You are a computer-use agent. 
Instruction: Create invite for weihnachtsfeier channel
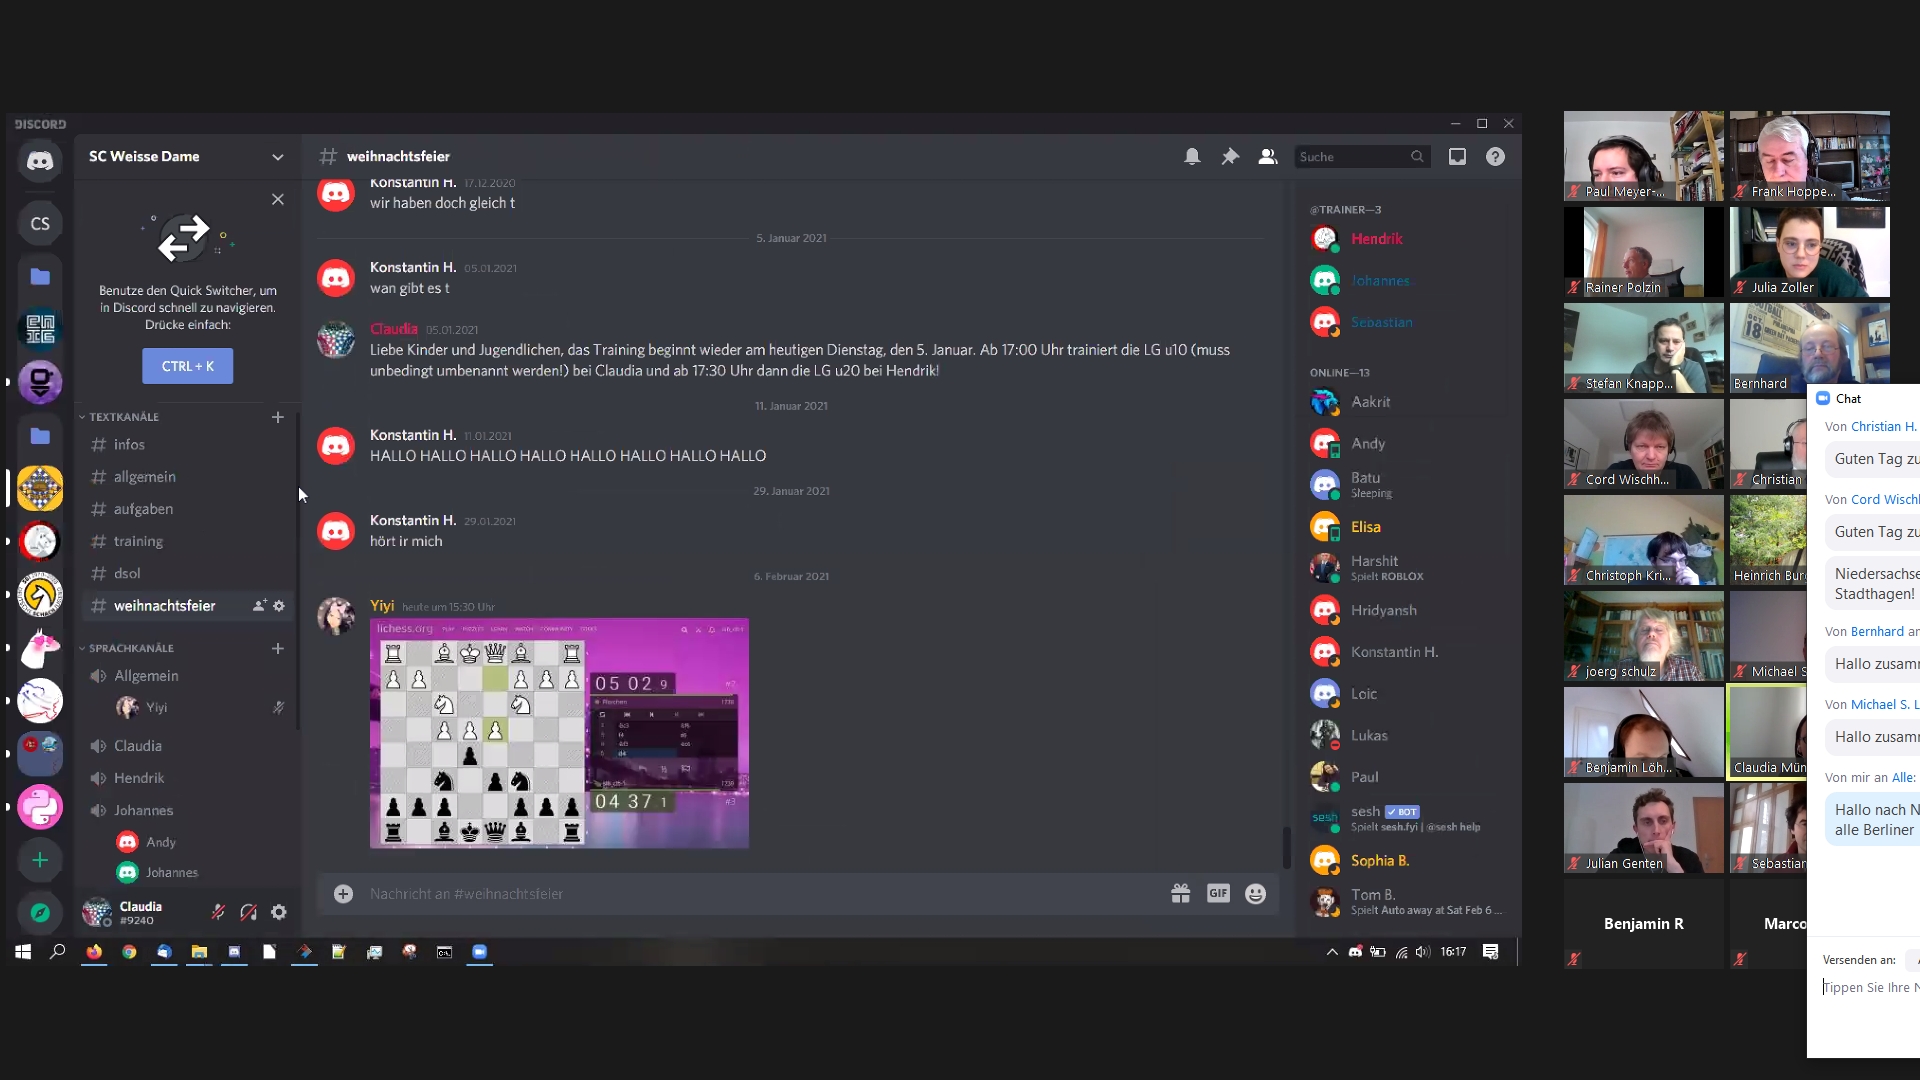click(x=260, y=605)
